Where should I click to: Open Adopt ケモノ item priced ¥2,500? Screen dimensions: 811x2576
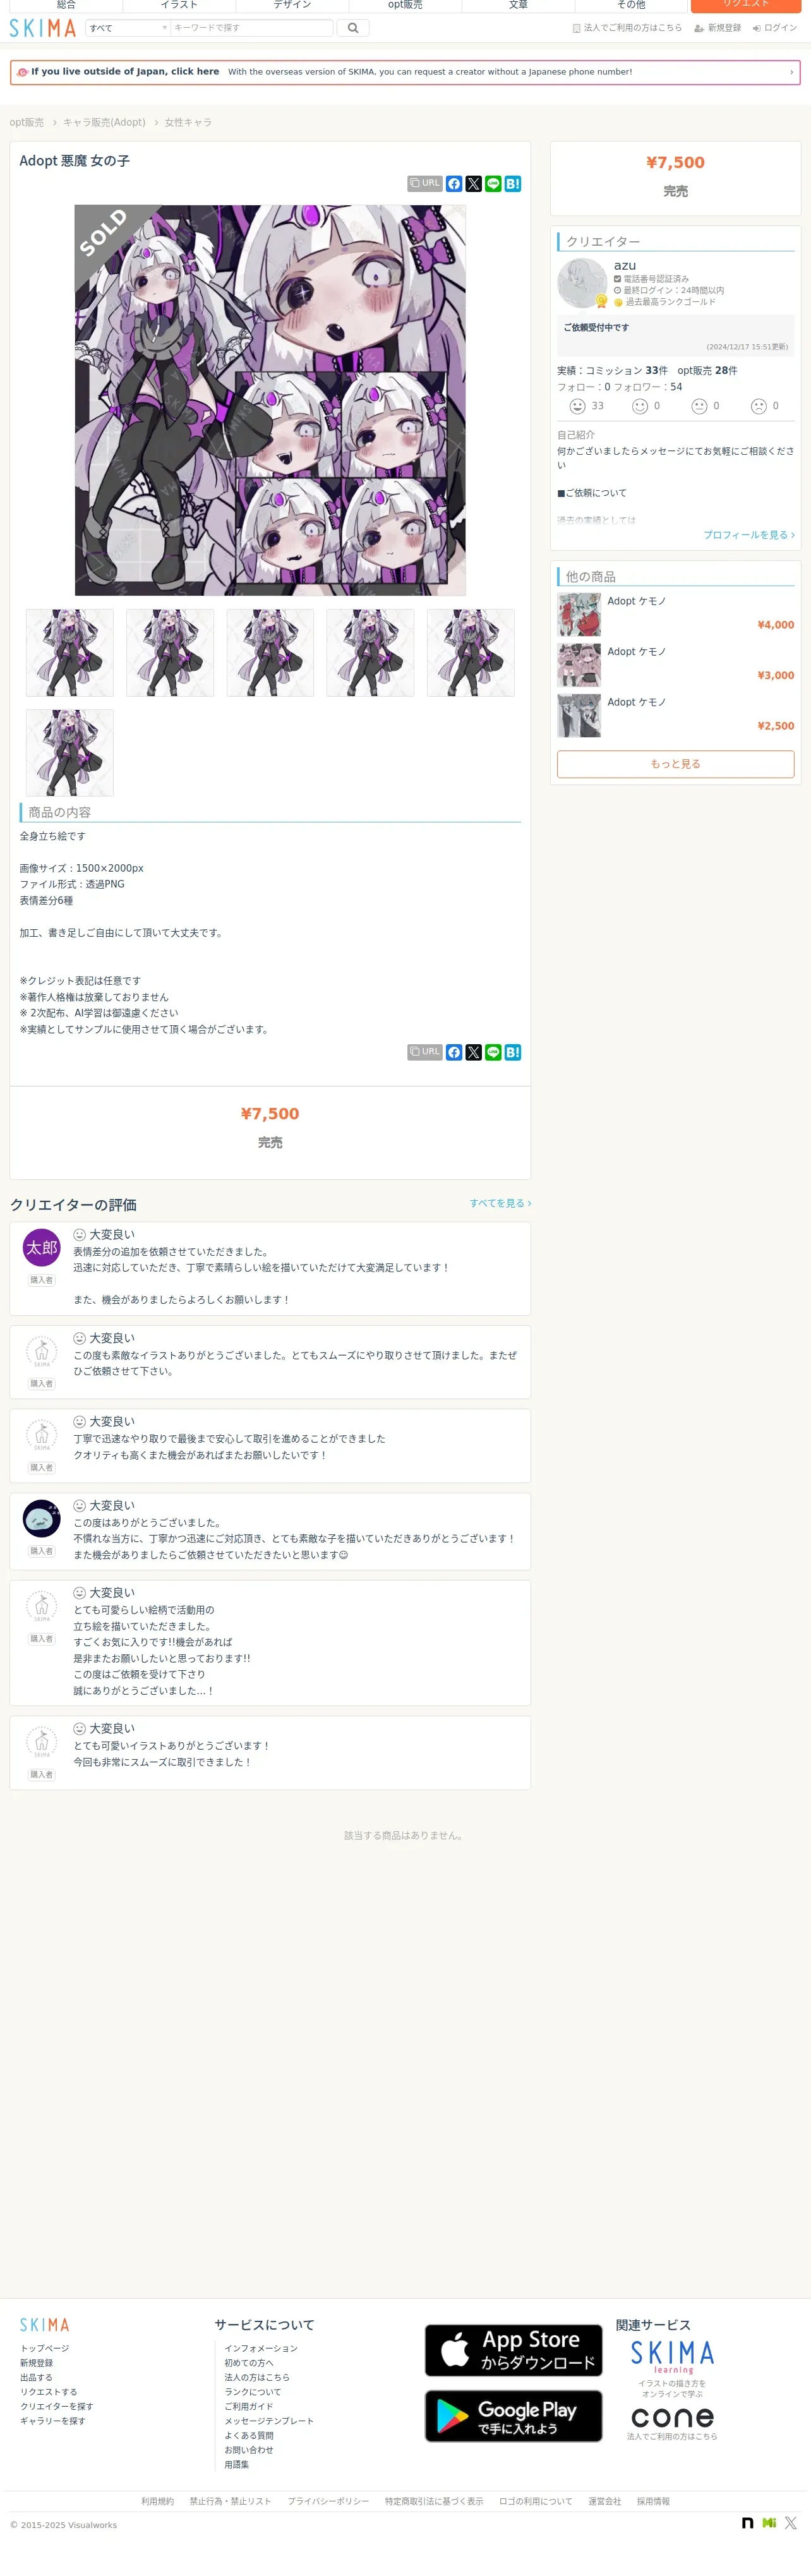pos(676,715)
